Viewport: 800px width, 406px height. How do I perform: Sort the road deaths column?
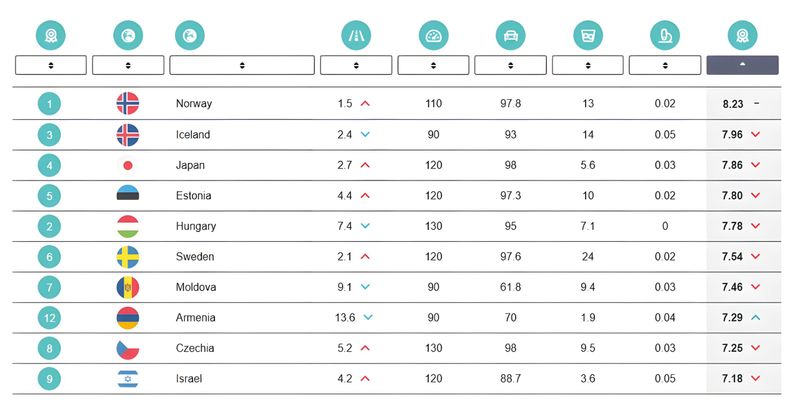point(356,65)
